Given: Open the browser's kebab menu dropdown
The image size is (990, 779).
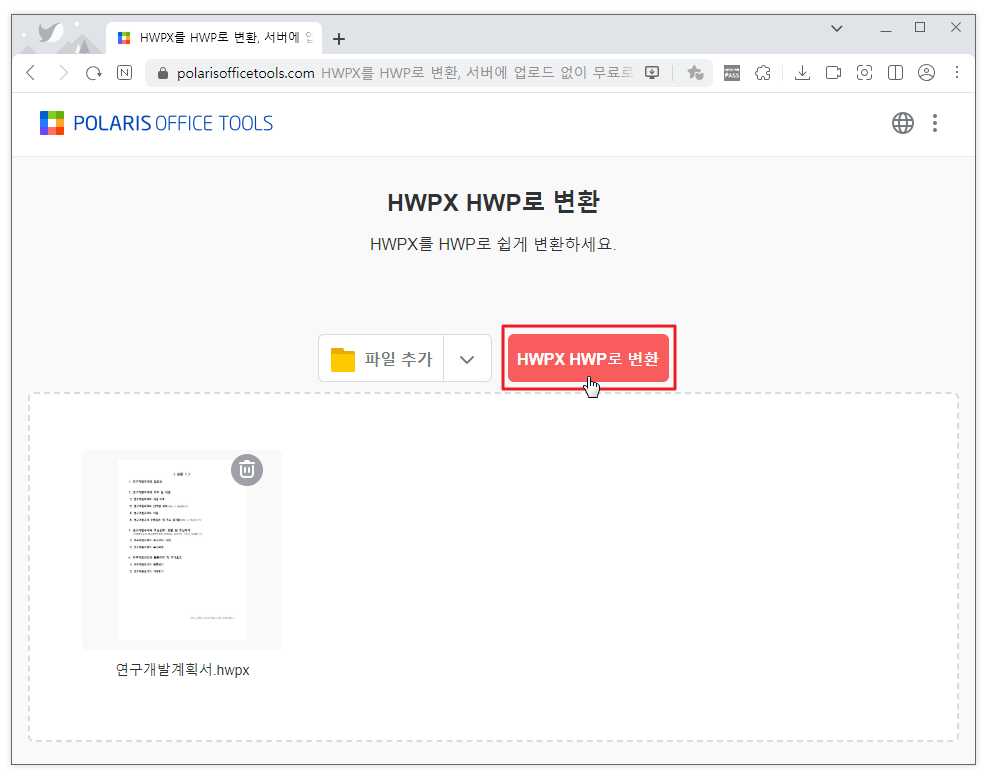Looking at the screenshot, I should coord(957,72).
